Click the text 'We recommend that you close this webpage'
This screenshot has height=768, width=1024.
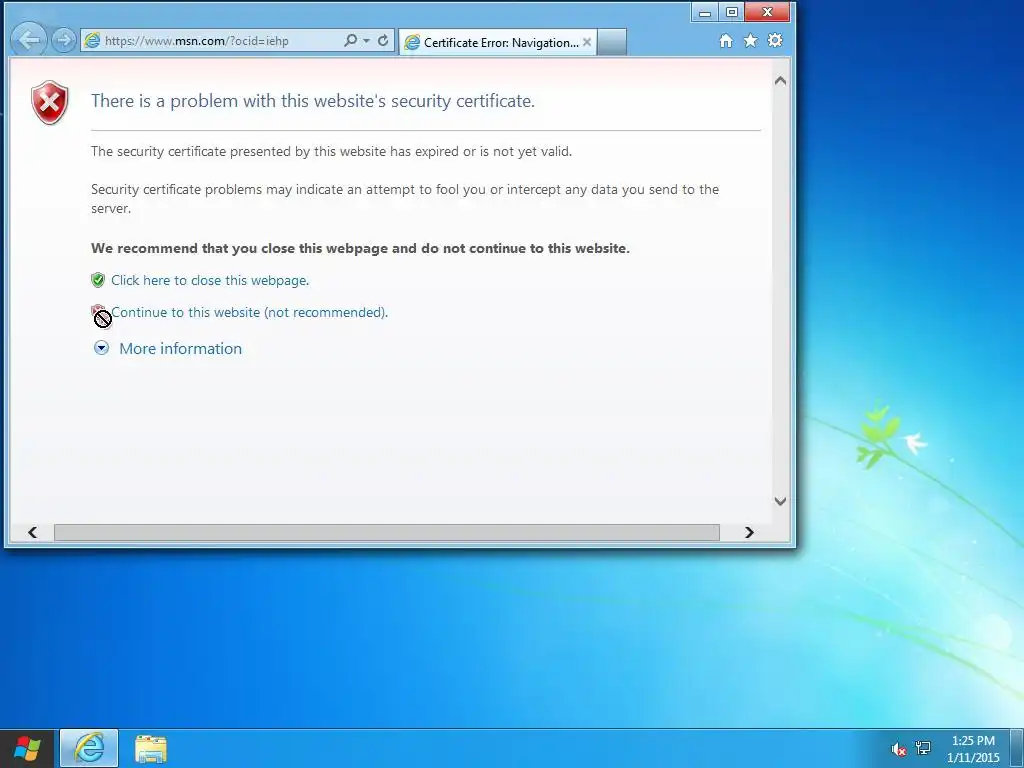click(240, 248)
